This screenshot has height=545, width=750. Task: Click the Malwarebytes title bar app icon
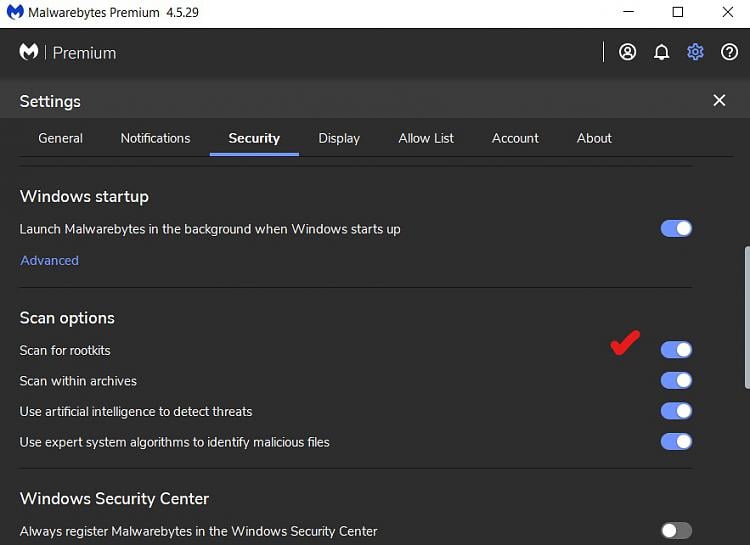(x=15, y=12)
